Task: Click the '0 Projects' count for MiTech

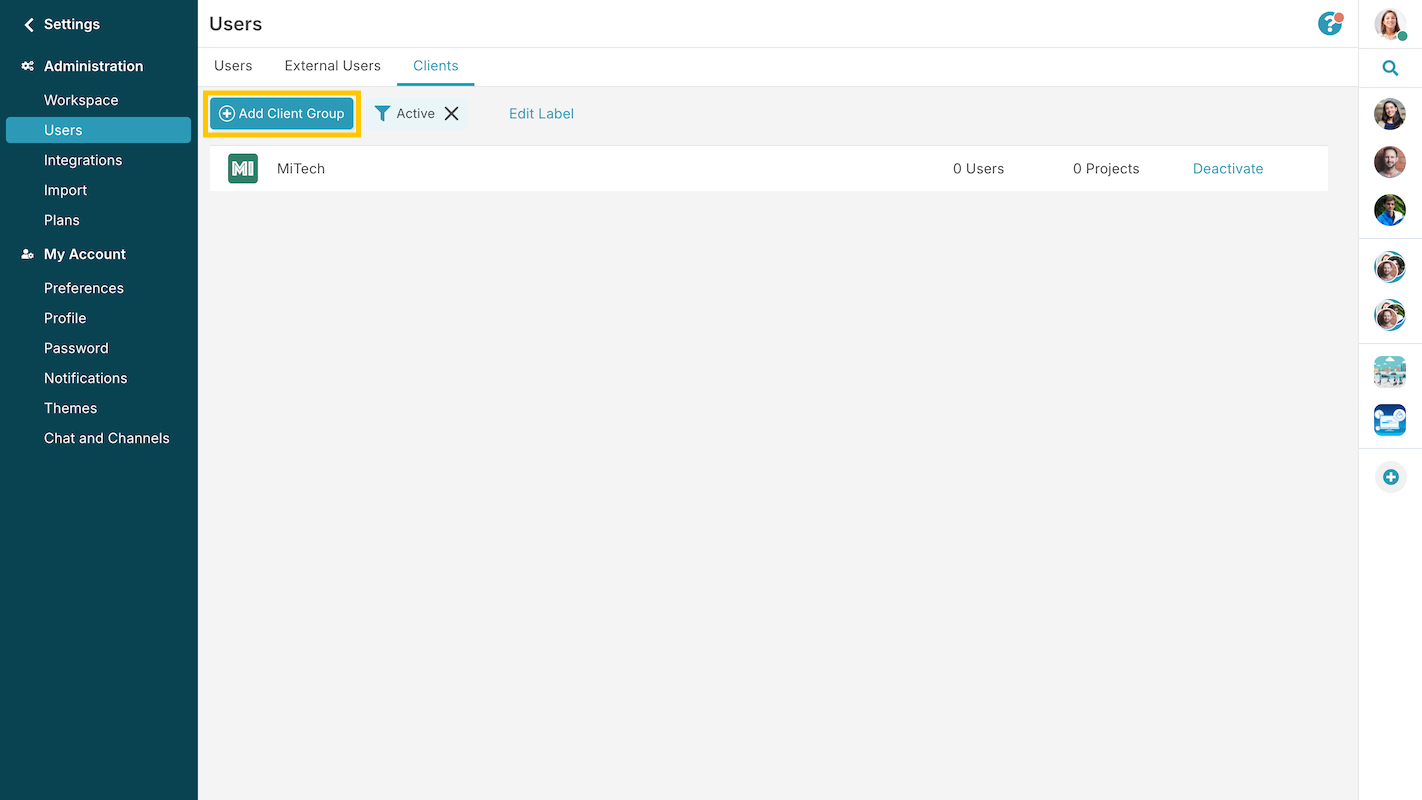Action: [x=1106, y=169]
